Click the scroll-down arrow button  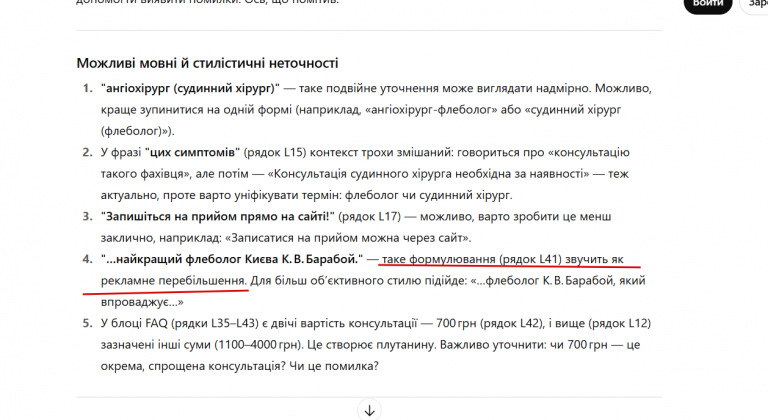click(369, 410)
